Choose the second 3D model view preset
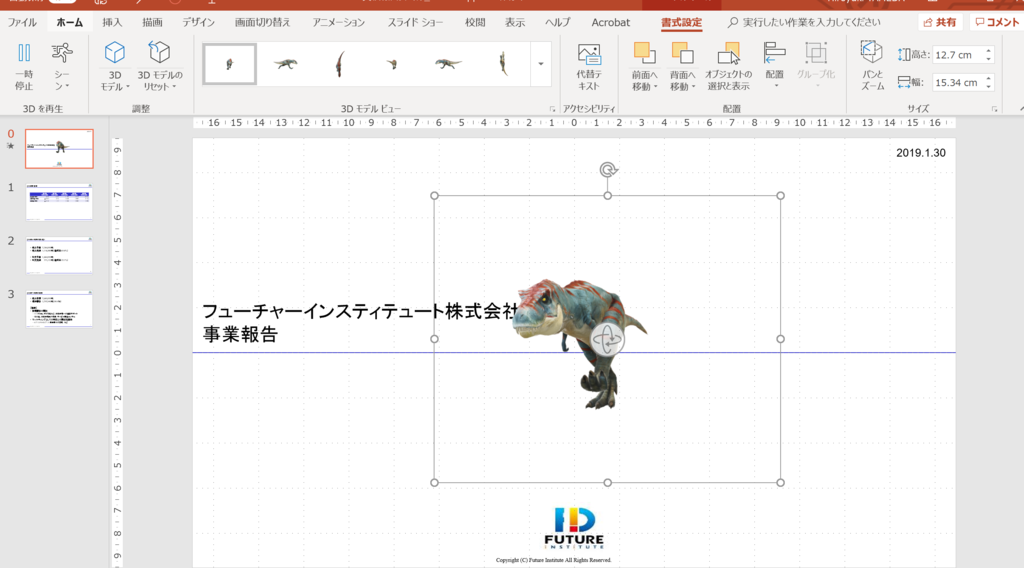The height and width of the screenshot is (568, 1024). click(285, 64)
